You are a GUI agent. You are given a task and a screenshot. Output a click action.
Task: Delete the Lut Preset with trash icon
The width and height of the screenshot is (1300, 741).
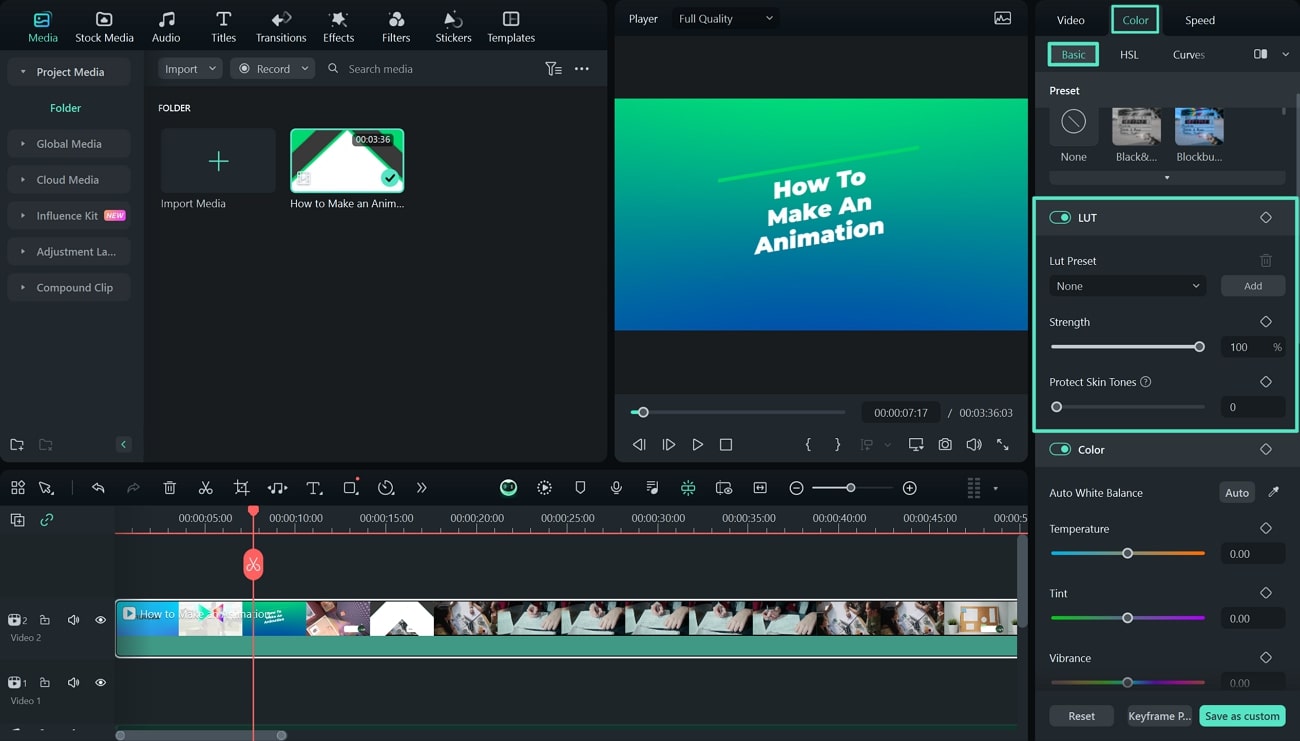[x=1266, y=260]
